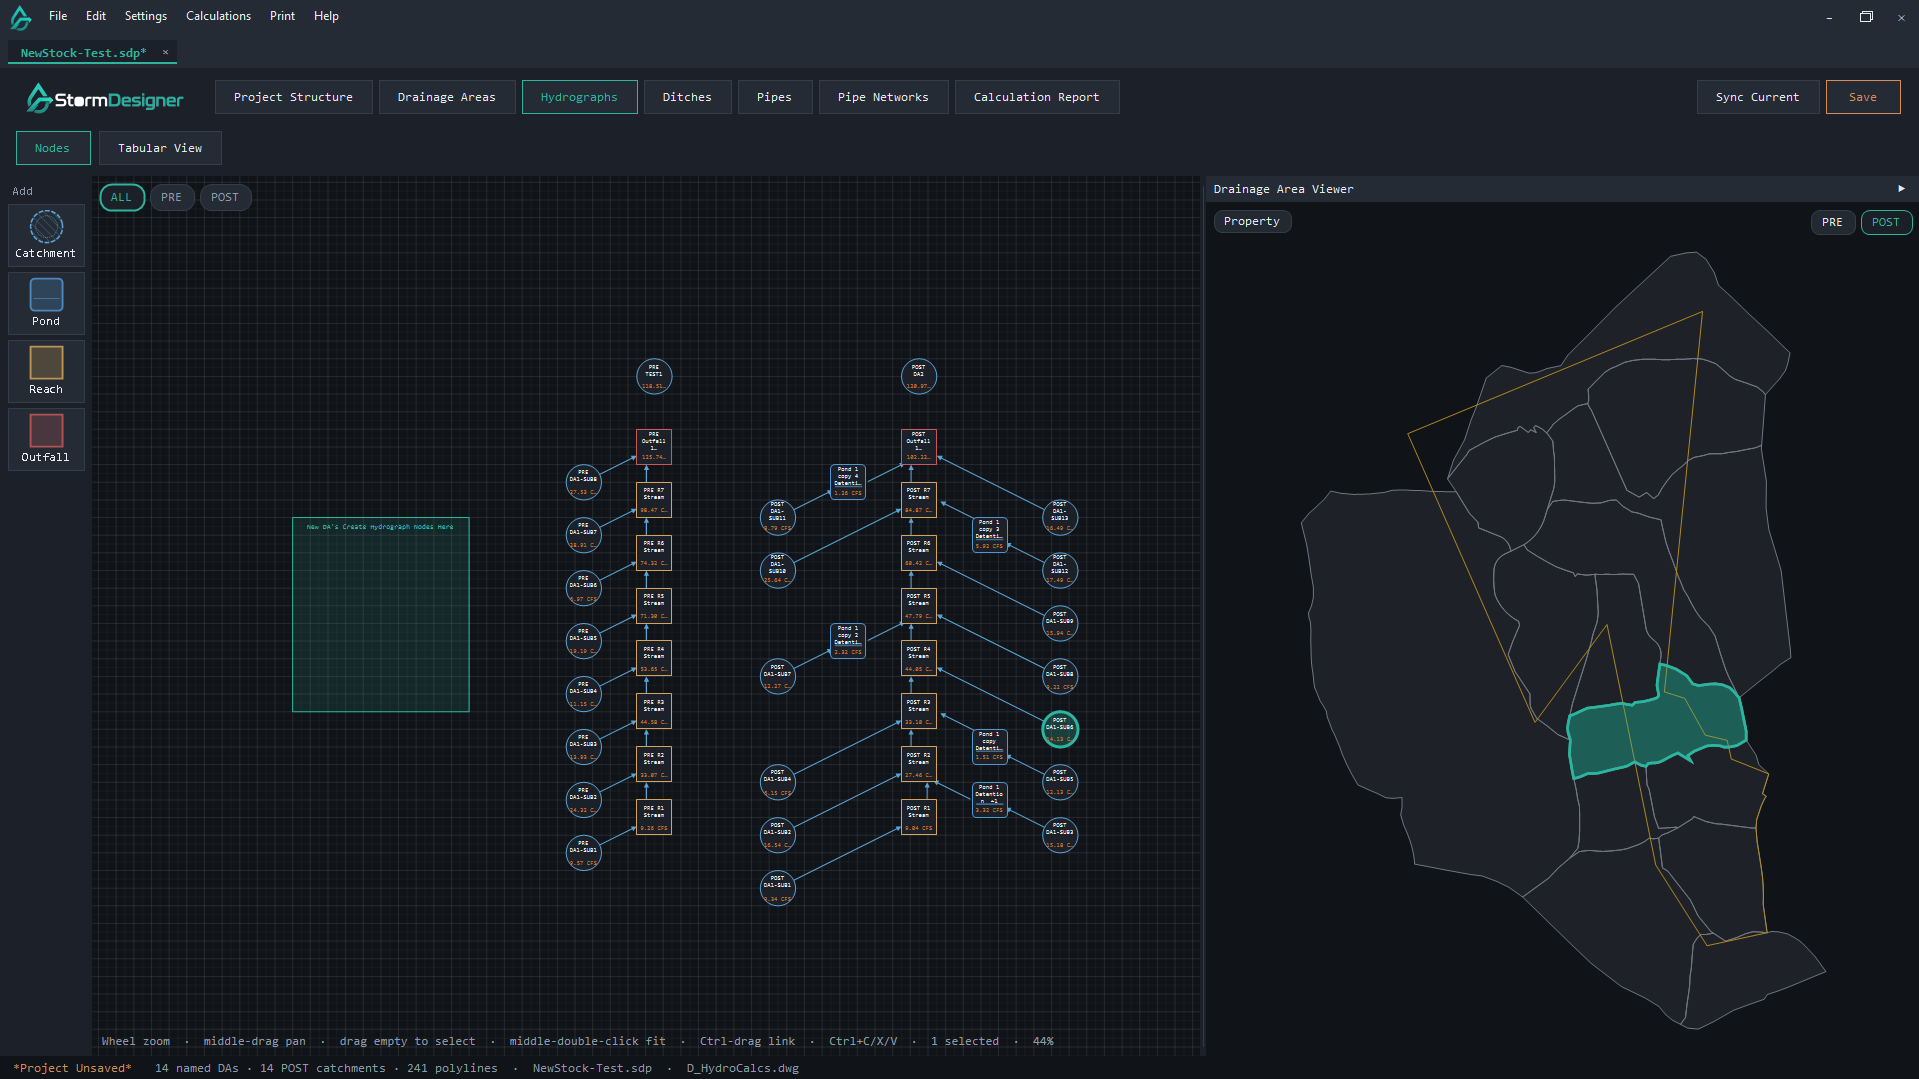Select the highlighted POST DA1-SUB6 catchment node
Screen dimensions: 1919x1079
point(1060,730)
